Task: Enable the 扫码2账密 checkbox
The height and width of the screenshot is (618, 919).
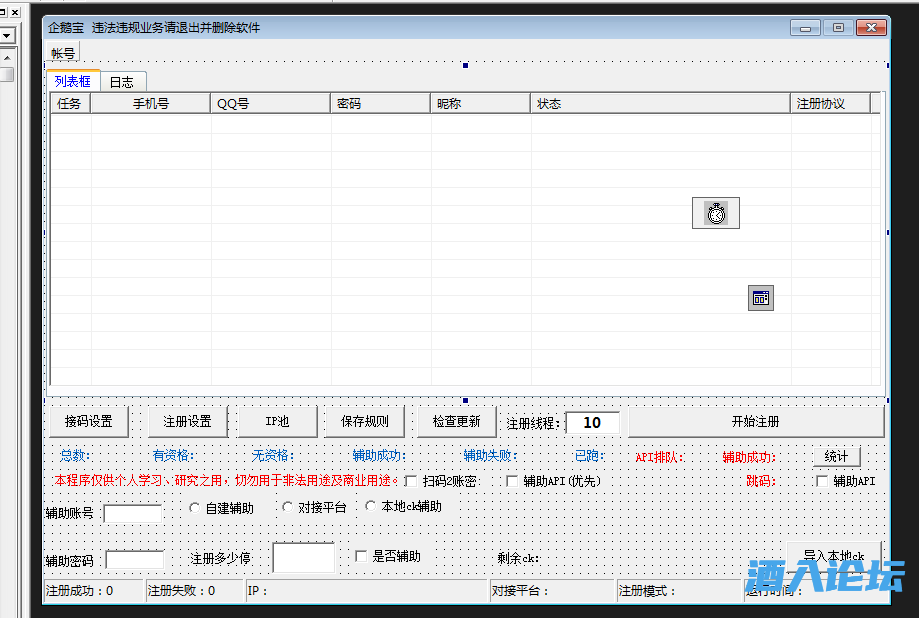Action: (411, 481)
